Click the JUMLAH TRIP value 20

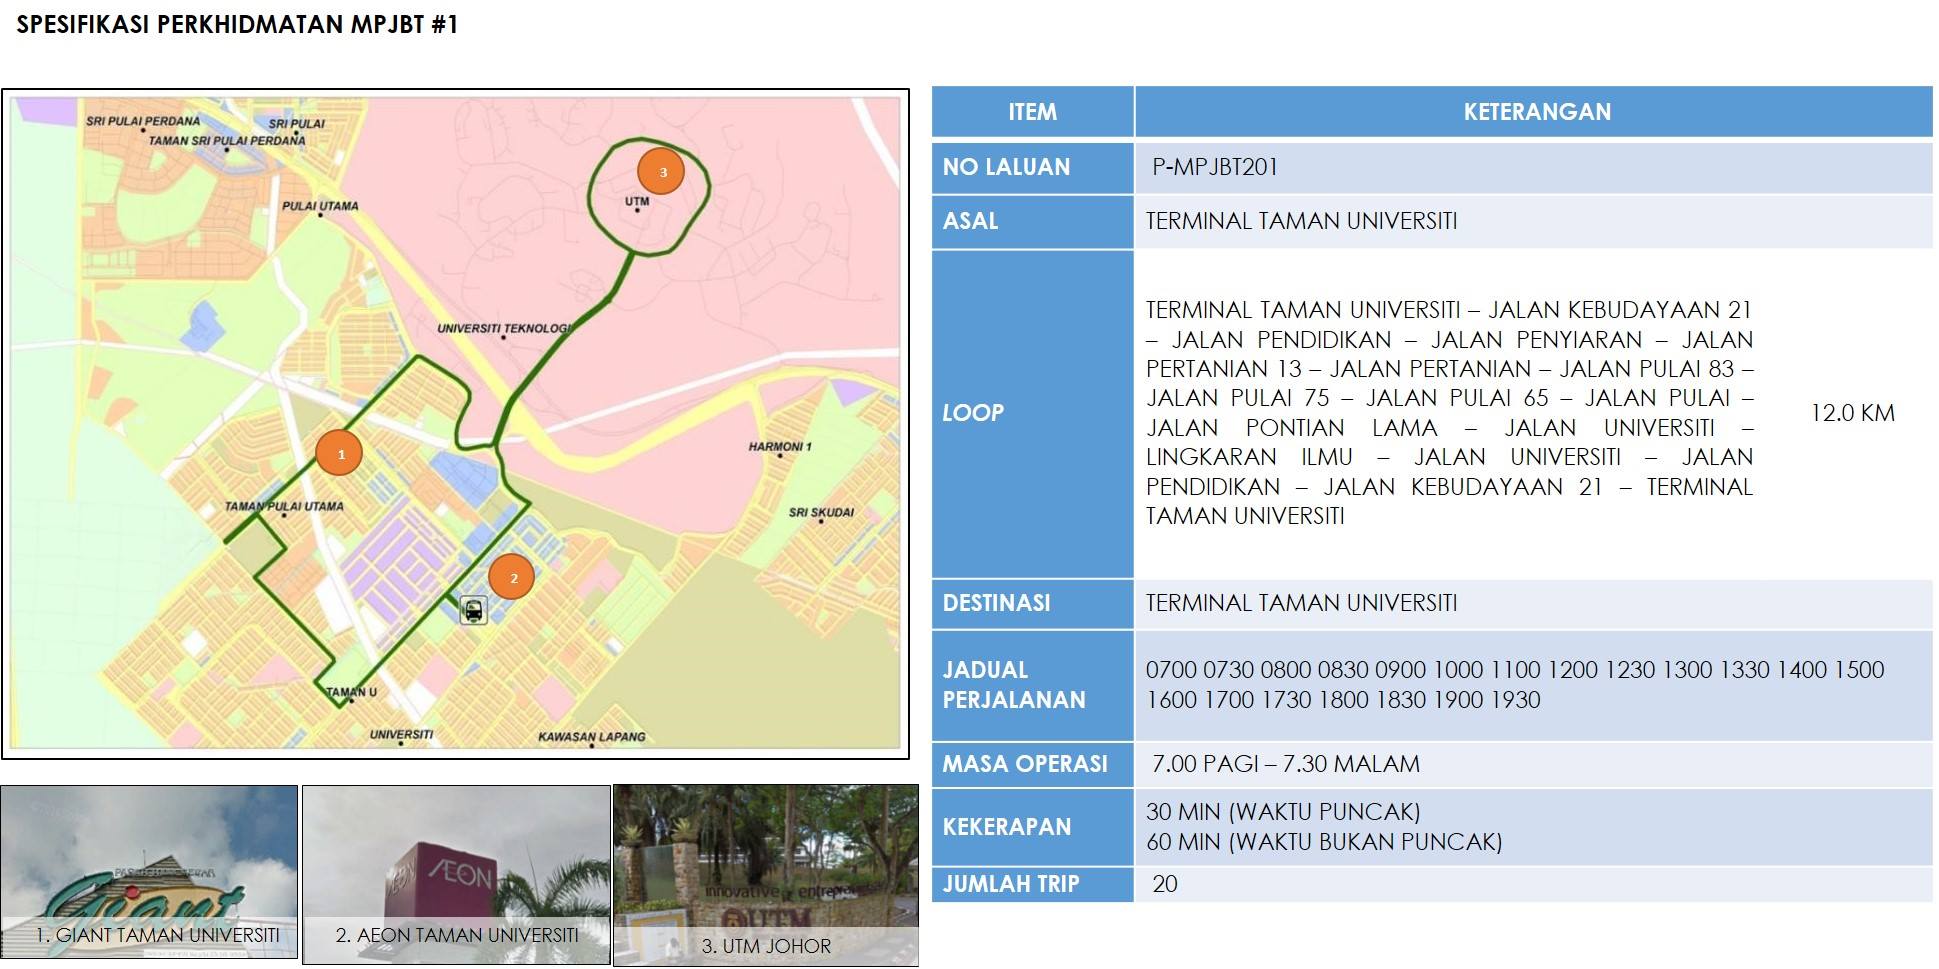pyautogui.click(x=1164, y=884)
